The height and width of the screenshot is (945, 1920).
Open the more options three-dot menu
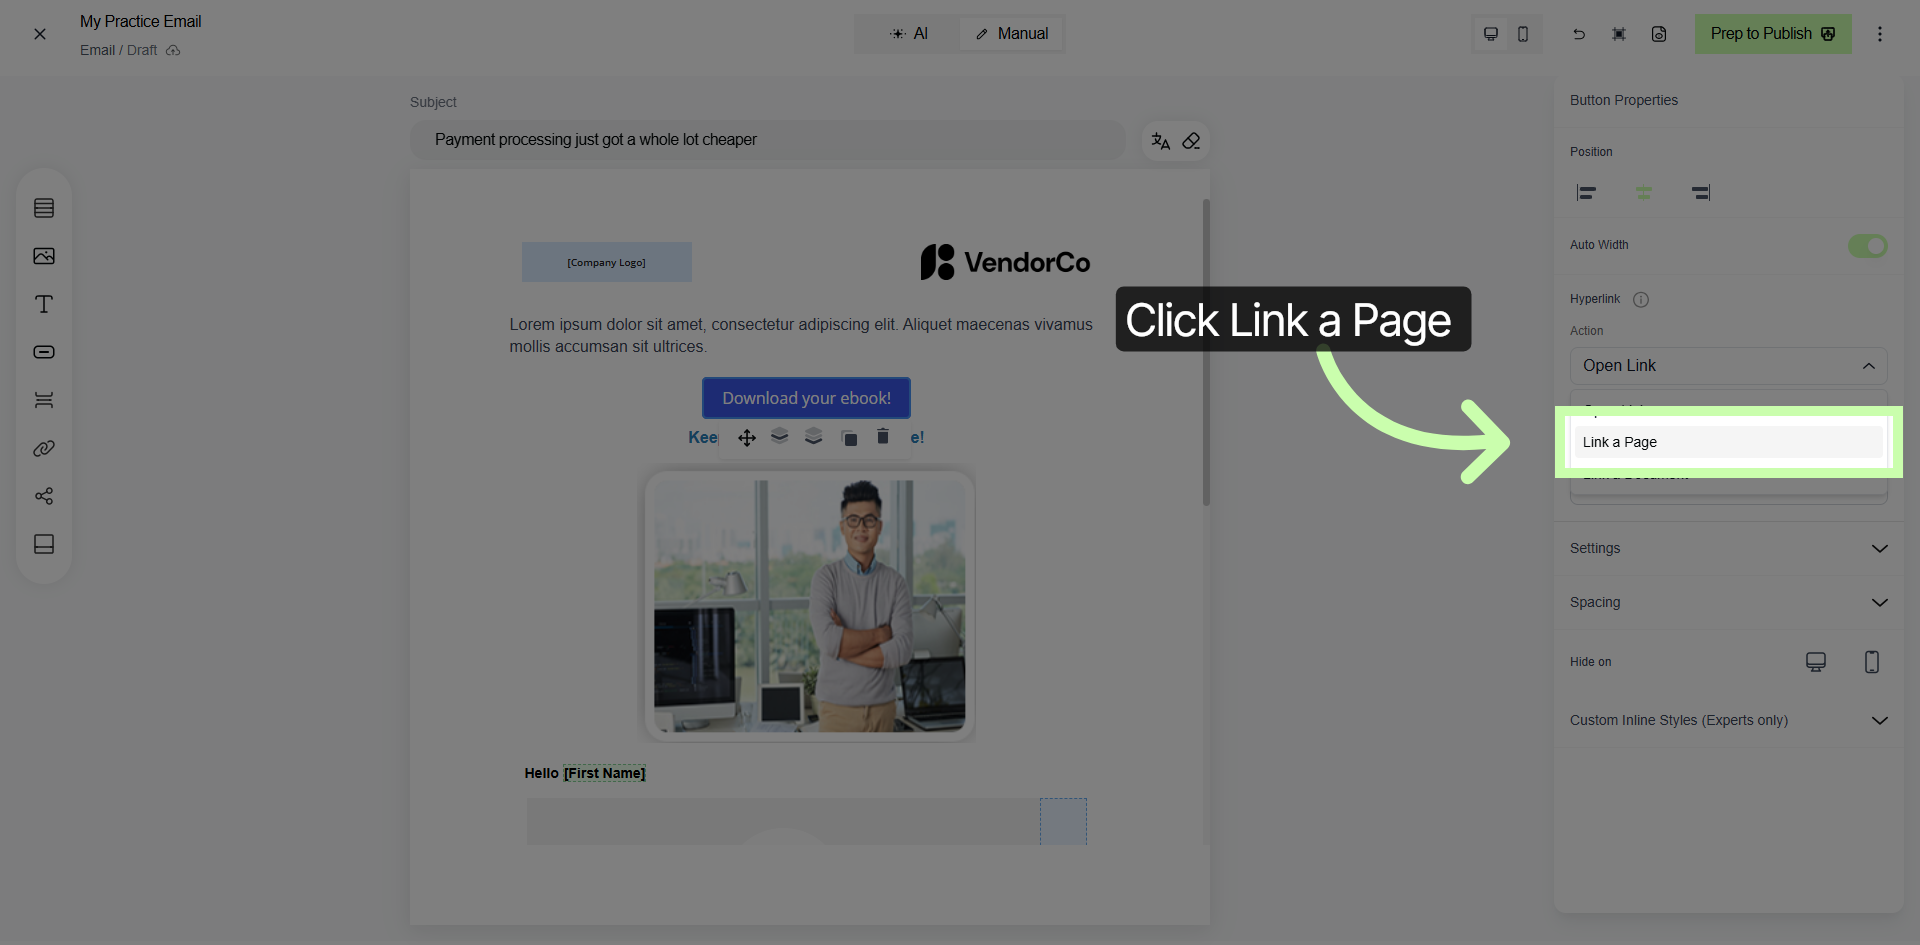click(x=1880, y=34)
